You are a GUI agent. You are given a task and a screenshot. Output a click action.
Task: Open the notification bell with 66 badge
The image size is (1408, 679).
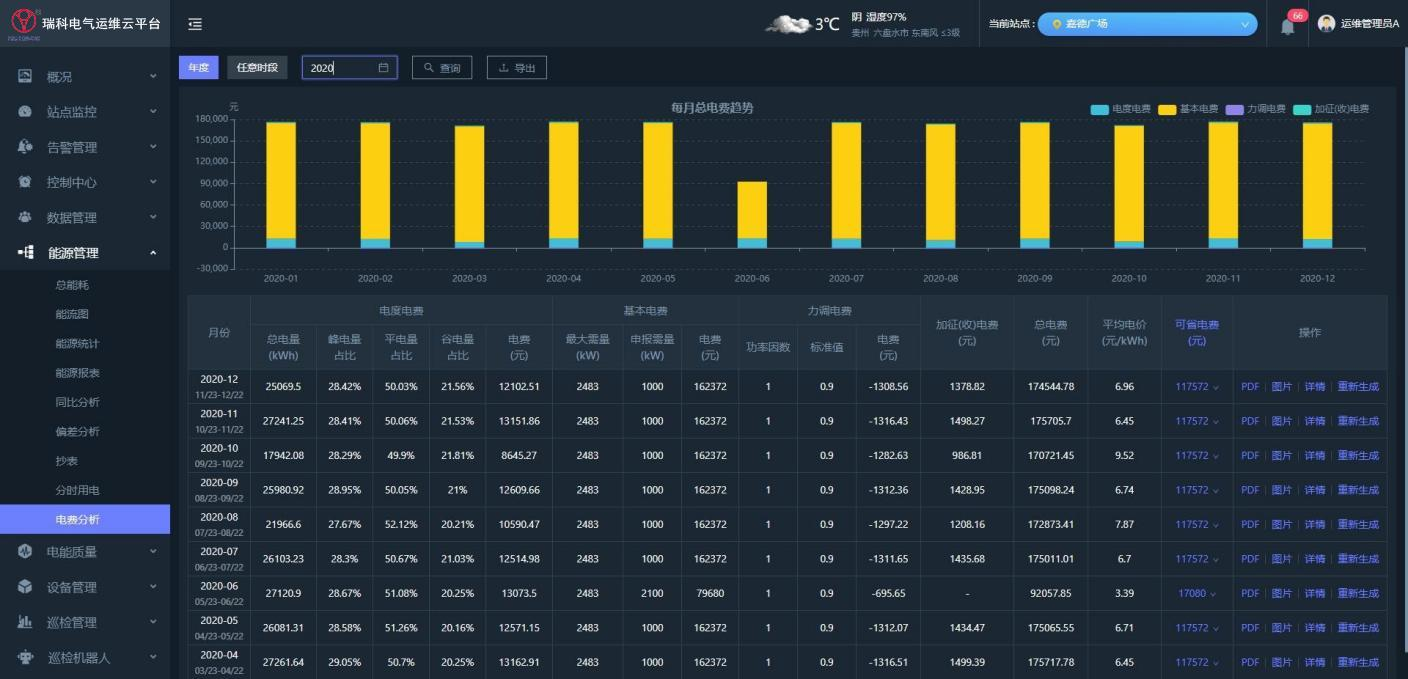pos(1288,26)
